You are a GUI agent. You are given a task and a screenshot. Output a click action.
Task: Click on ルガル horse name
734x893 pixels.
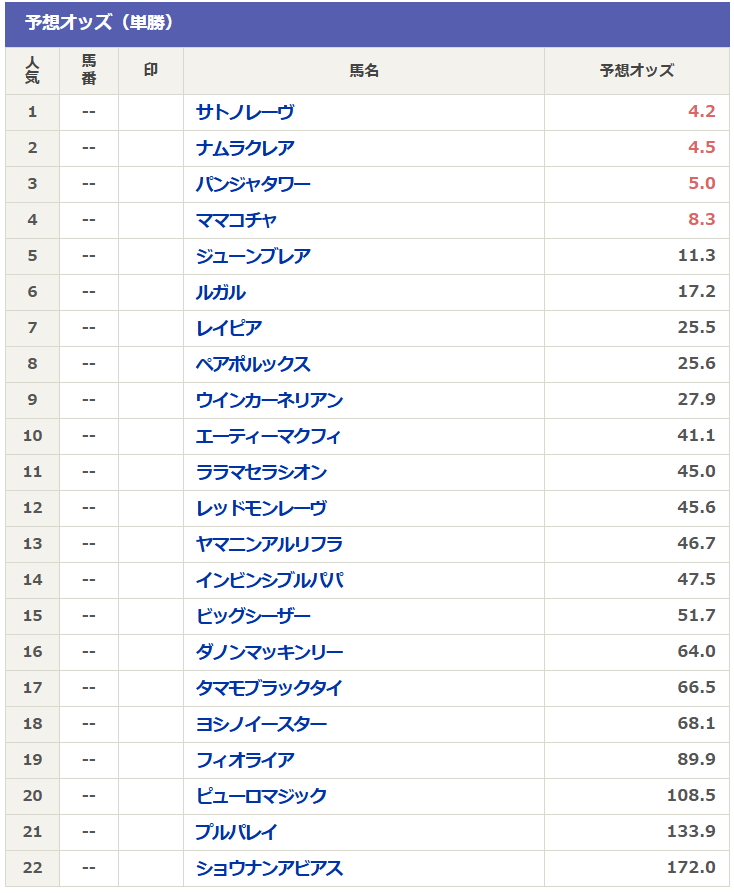(x=221, y=292)
